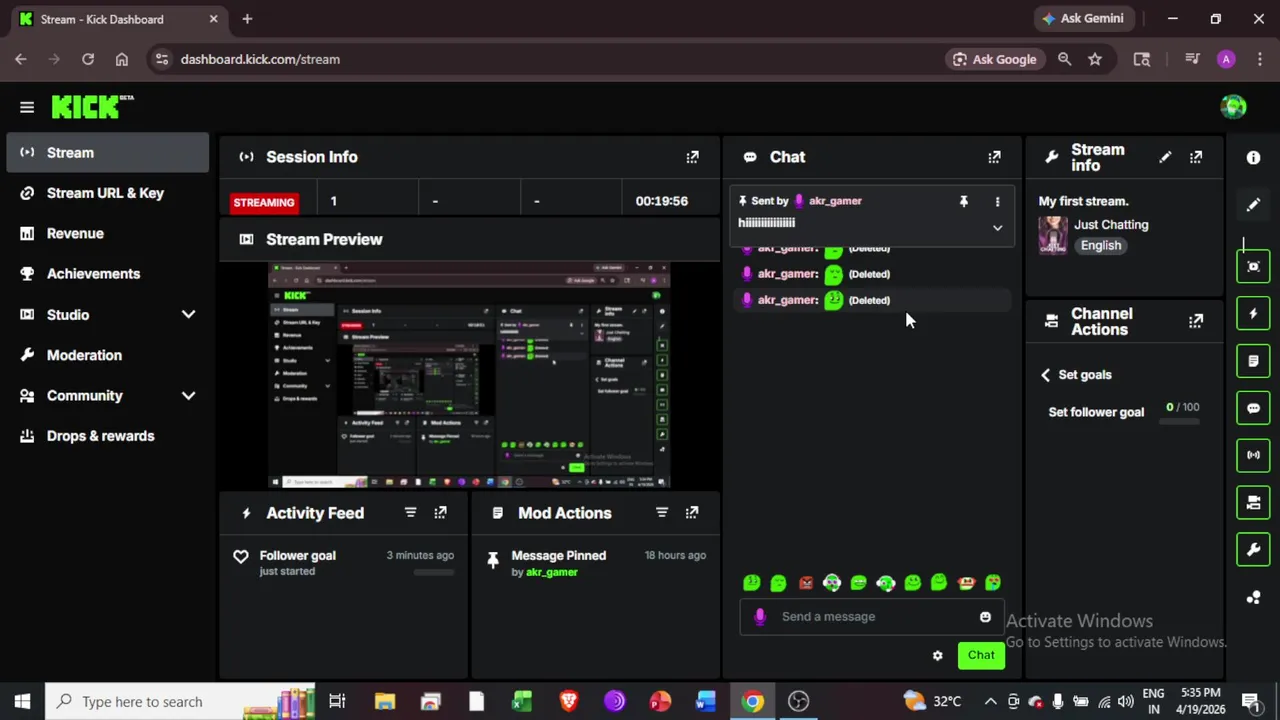This screenshot has height=720, width=1280.
Task: Open Moderation page
Action: 108,355
